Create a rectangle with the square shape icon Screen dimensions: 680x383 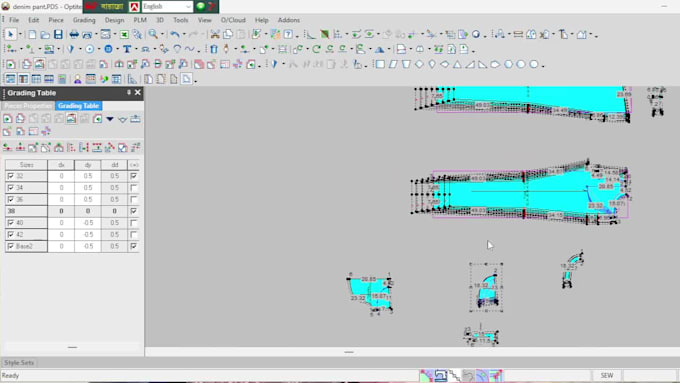tap(380, 64)
